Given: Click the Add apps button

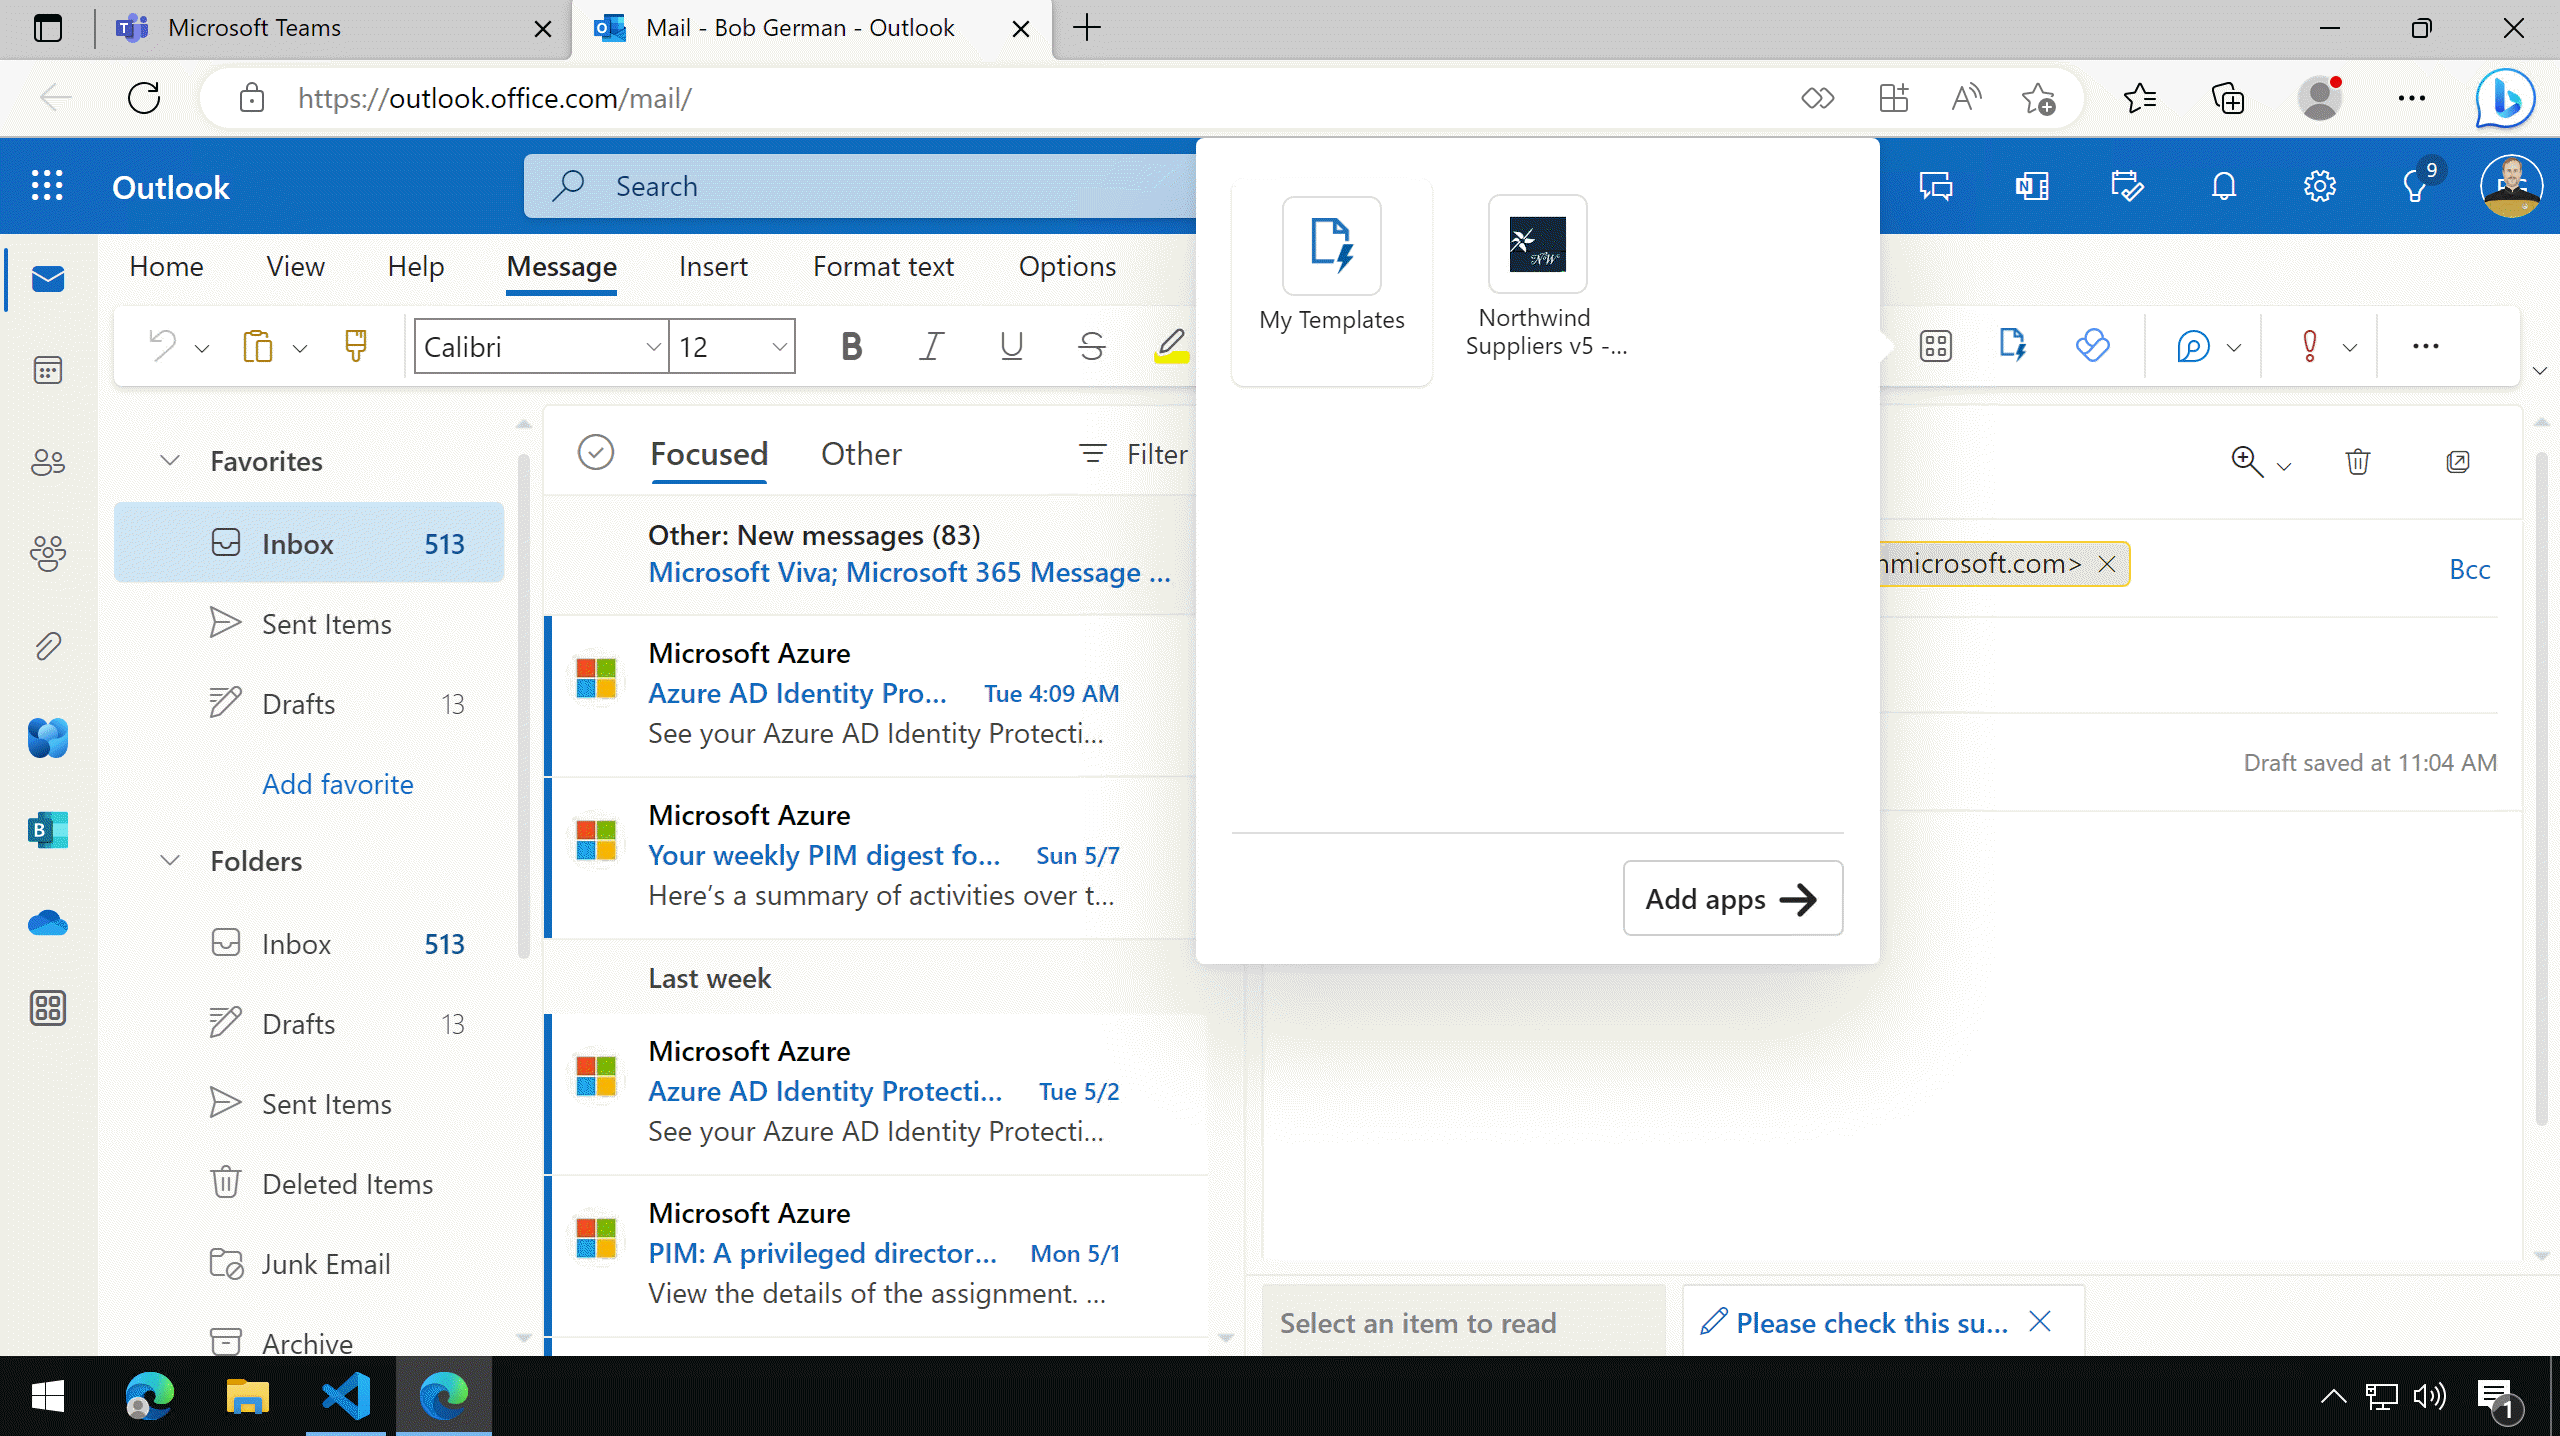Looking at the screenshot, I should coord(1732,898).
